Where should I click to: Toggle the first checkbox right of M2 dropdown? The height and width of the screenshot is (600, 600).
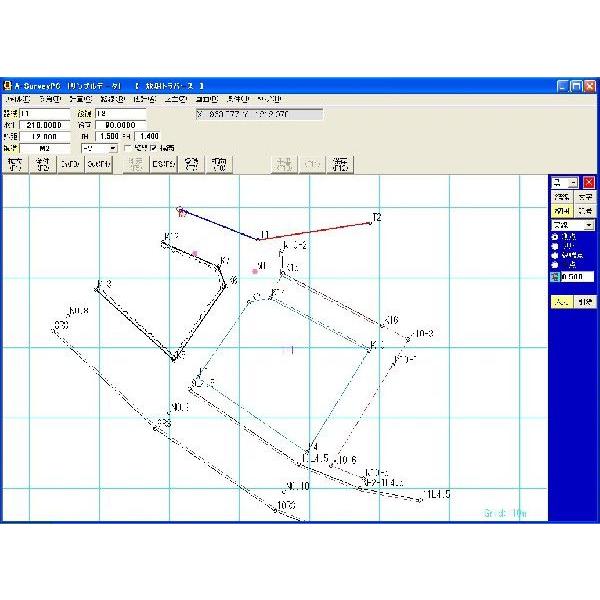pyautogui.click(x=127, y=148)
